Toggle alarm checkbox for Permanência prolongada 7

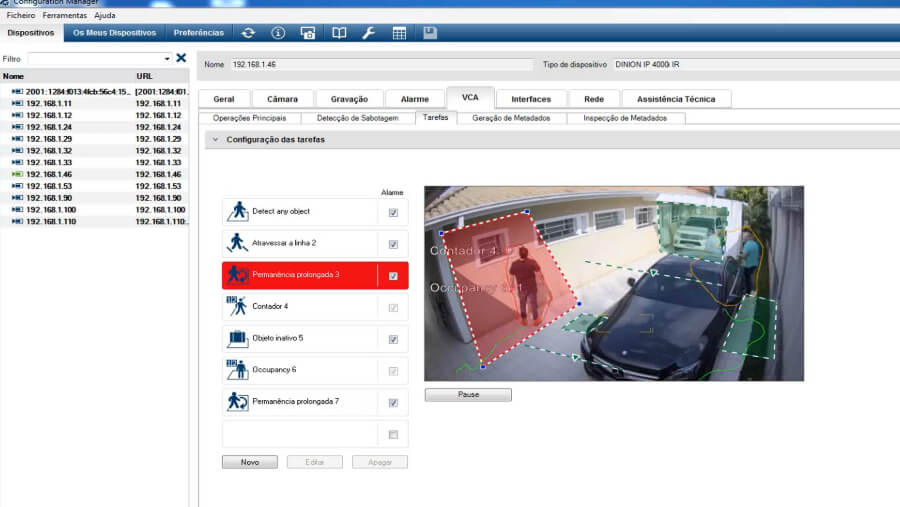[x=393, y=402]
